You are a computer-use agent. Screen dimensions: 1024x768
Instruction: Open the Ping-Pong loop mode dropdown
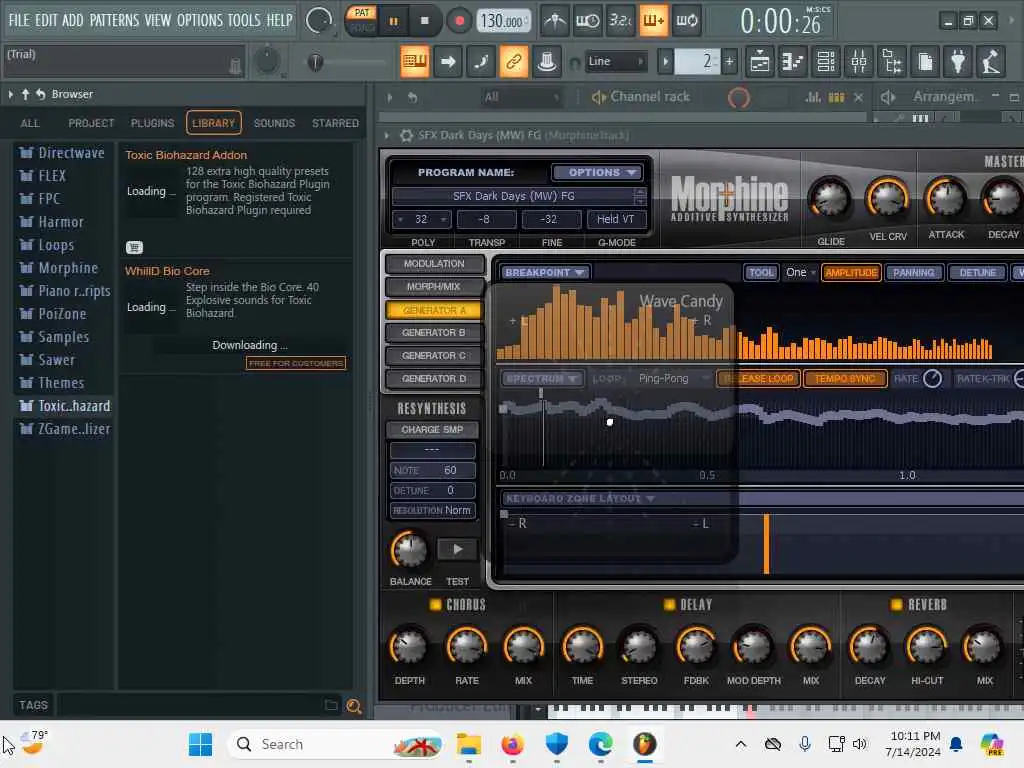[673, 379]
